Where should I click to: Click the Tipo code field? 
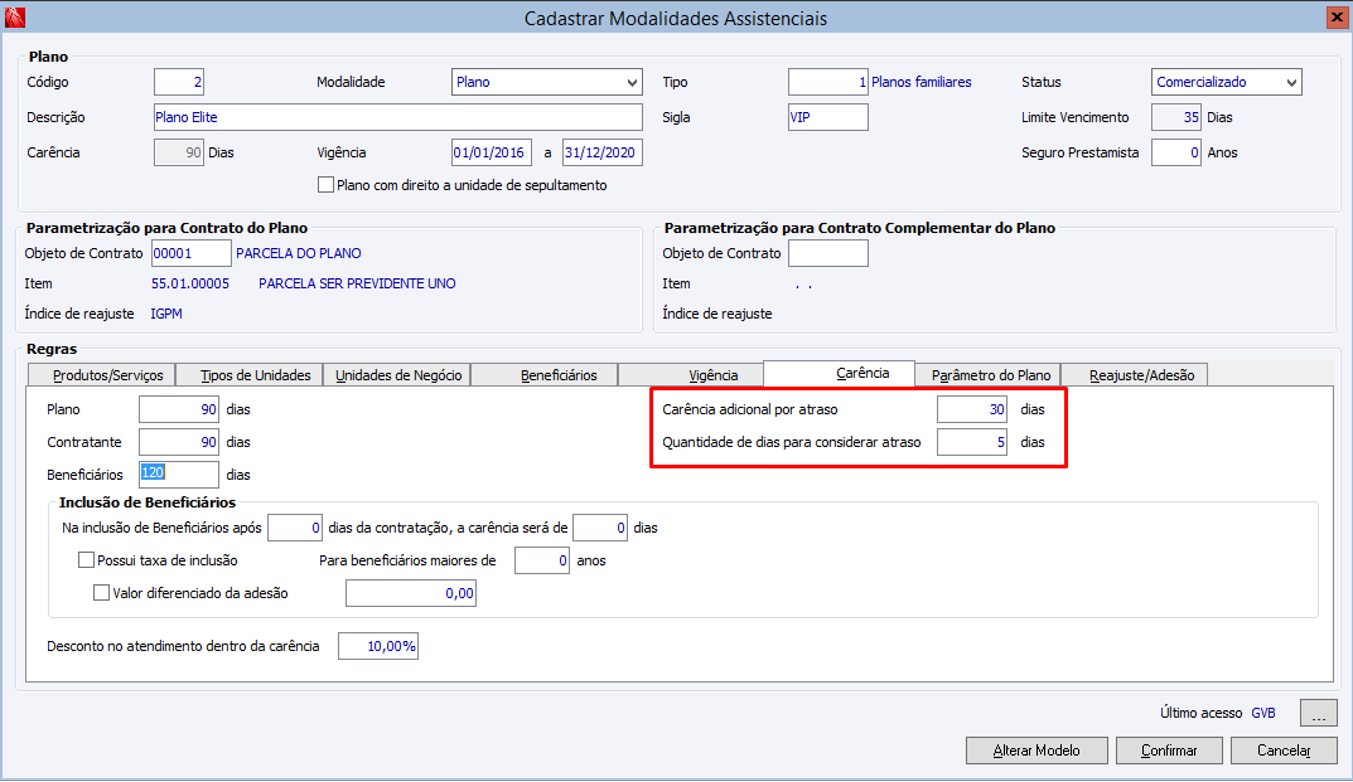828,82
